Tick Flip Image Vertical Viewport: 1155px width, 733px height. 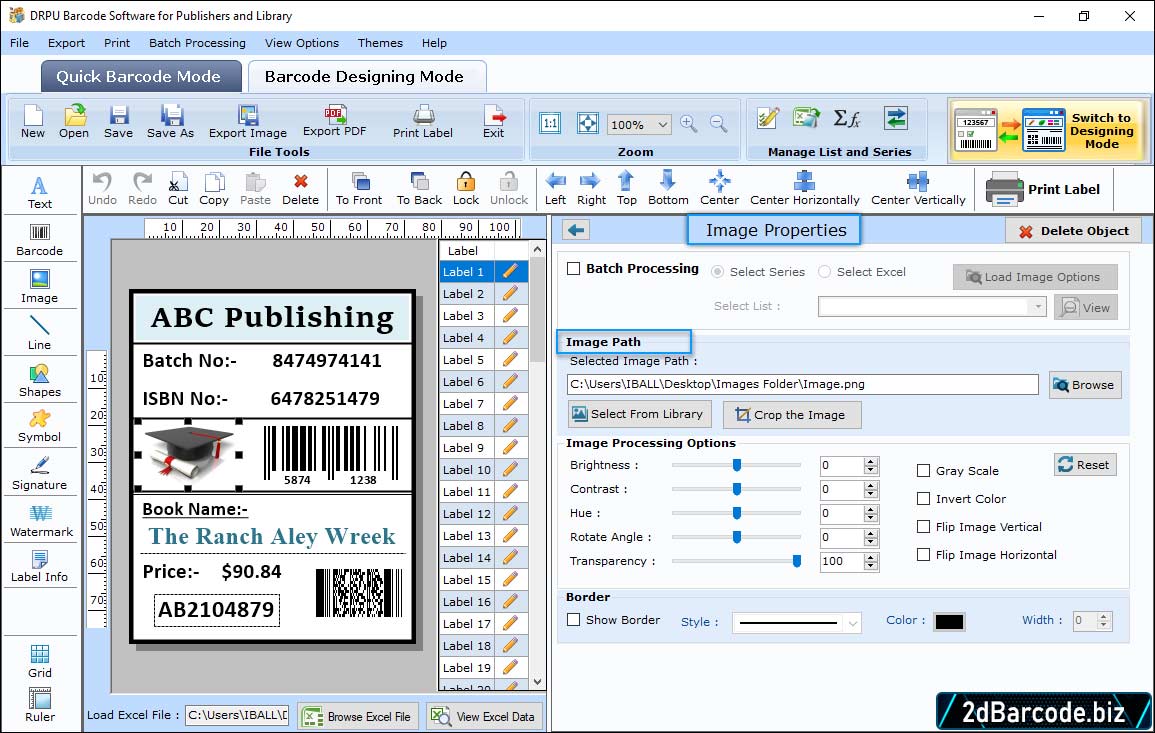(x=923, y=527)
